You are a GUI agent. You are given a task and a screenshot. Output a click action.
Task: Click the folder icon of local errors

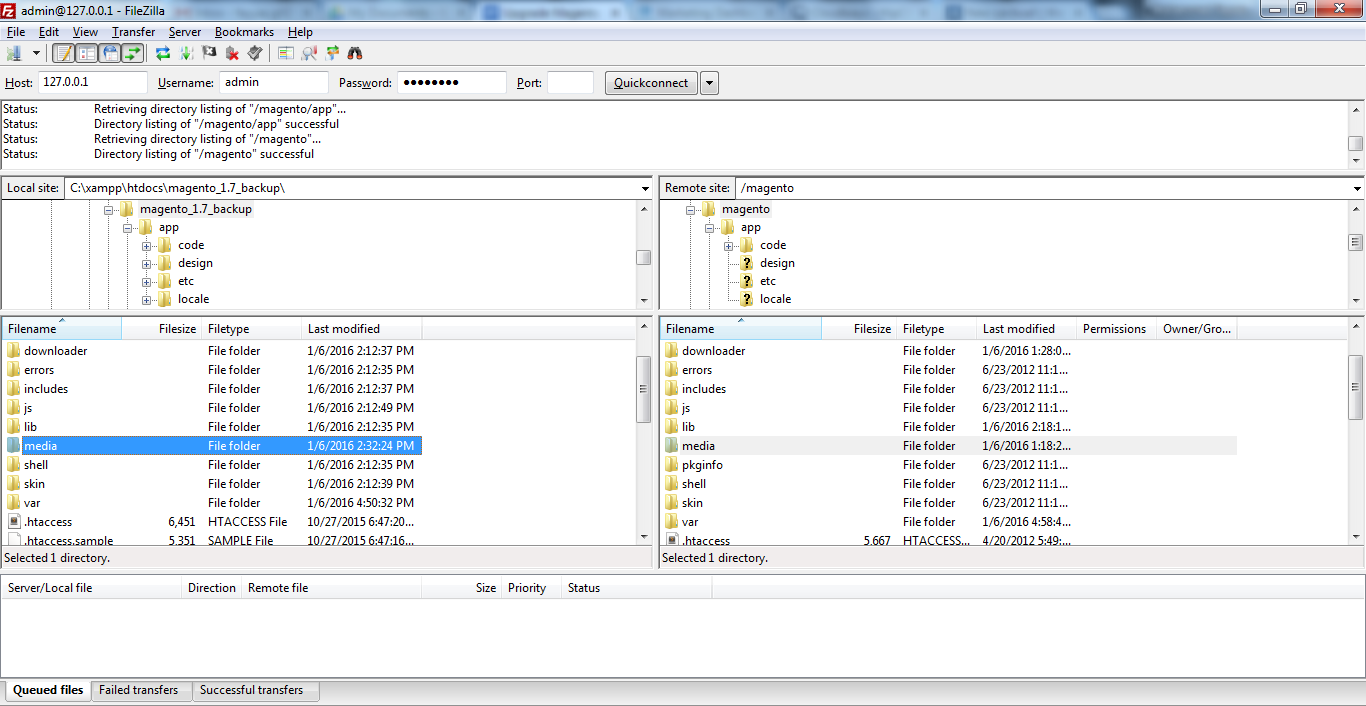pyautogui.click(x=13, y=370)
